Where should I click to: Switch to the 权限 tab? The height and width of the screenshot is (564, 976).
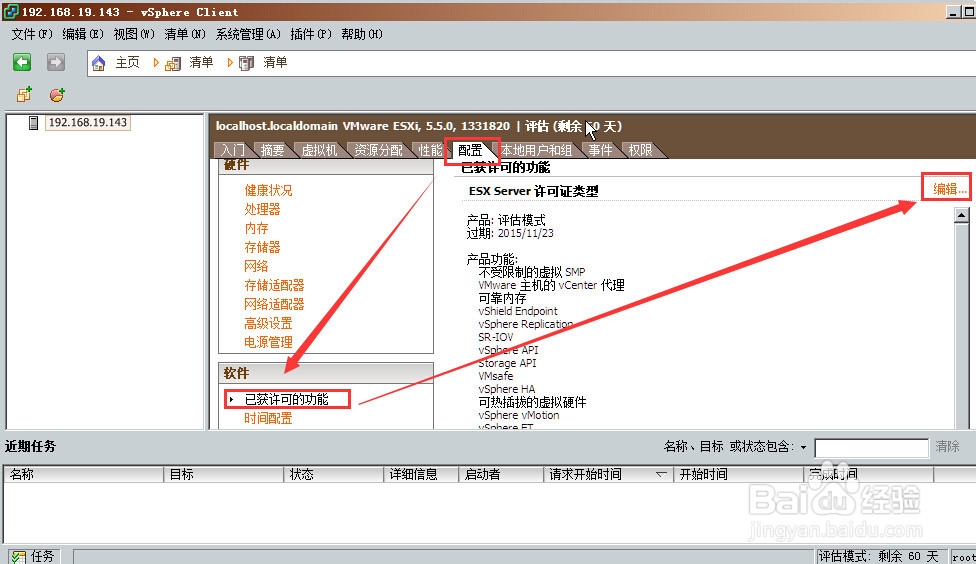coord(640,150)
